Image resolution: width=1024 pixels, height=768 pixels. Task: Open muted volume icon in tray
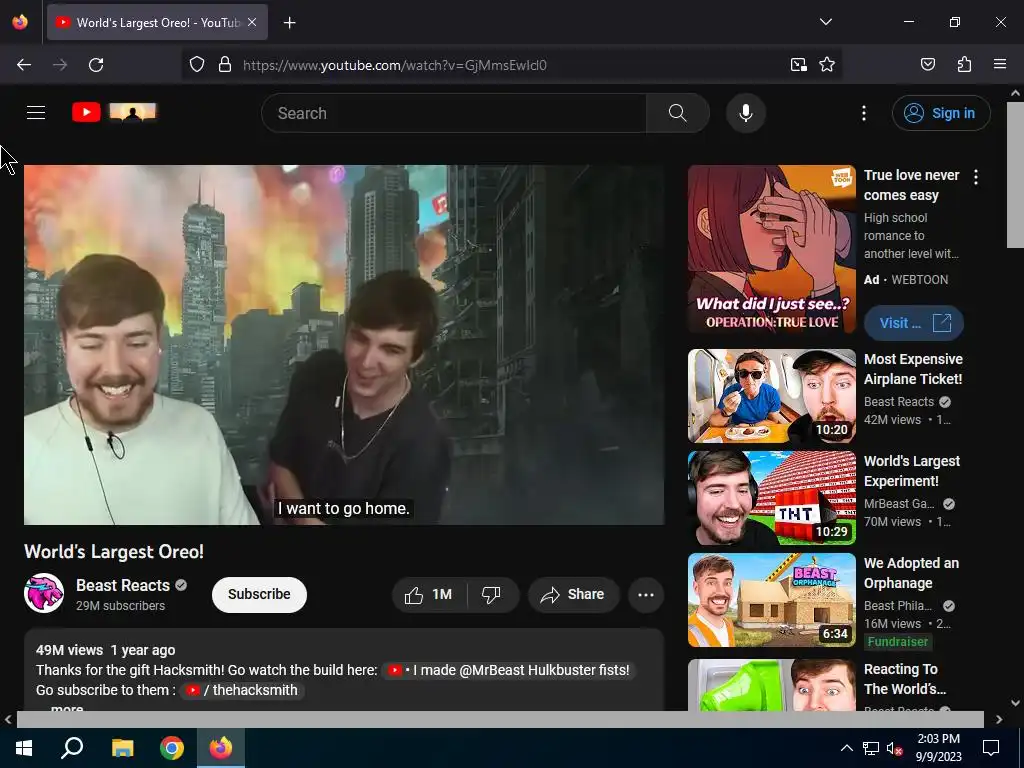pos(894,748)
